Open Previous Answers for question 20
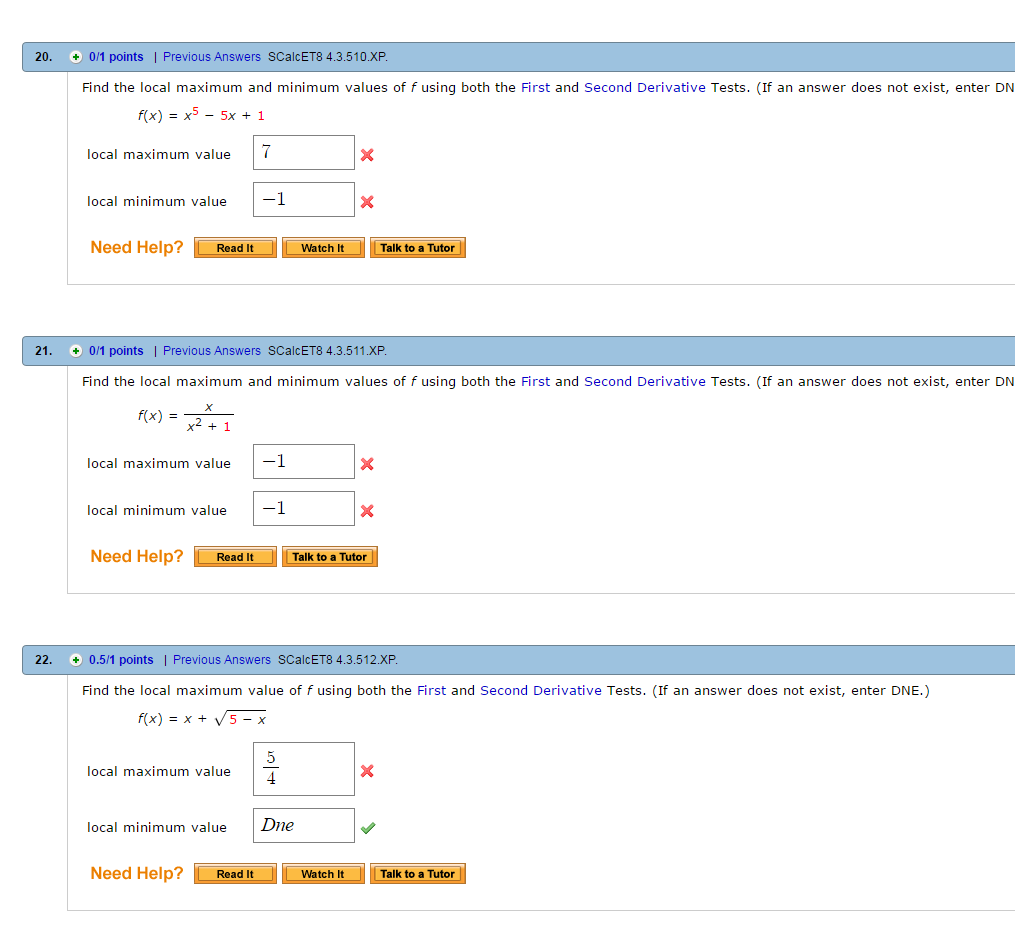This screenshot has height=931, width=1015. click(x=211, y=57)
